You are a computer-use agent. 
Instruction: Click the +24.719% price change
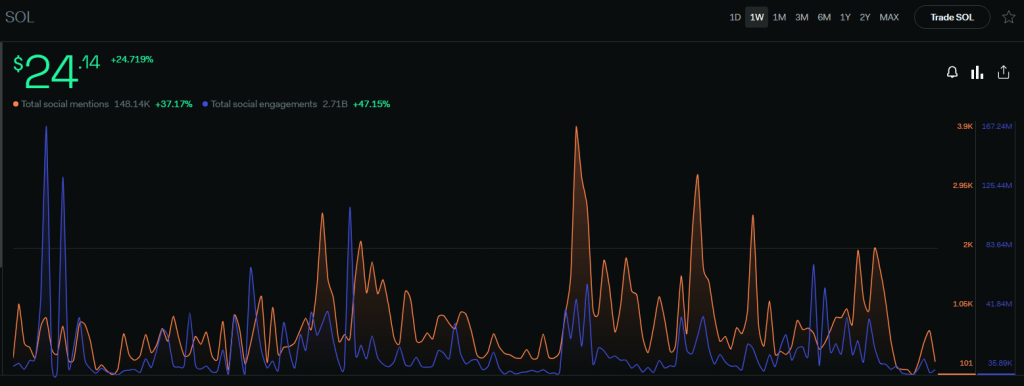pyautogui.click(x=132, y=59)
